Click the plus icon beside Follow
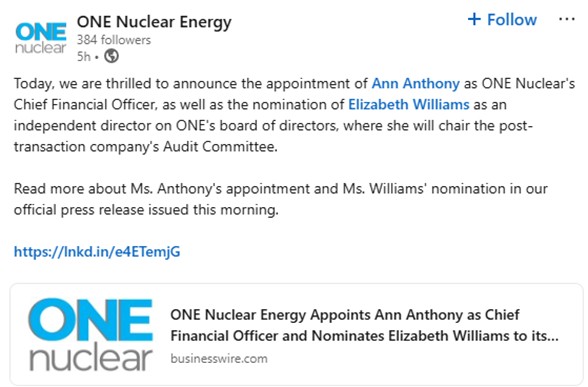 pyautogui.click(x=474, y=19)
